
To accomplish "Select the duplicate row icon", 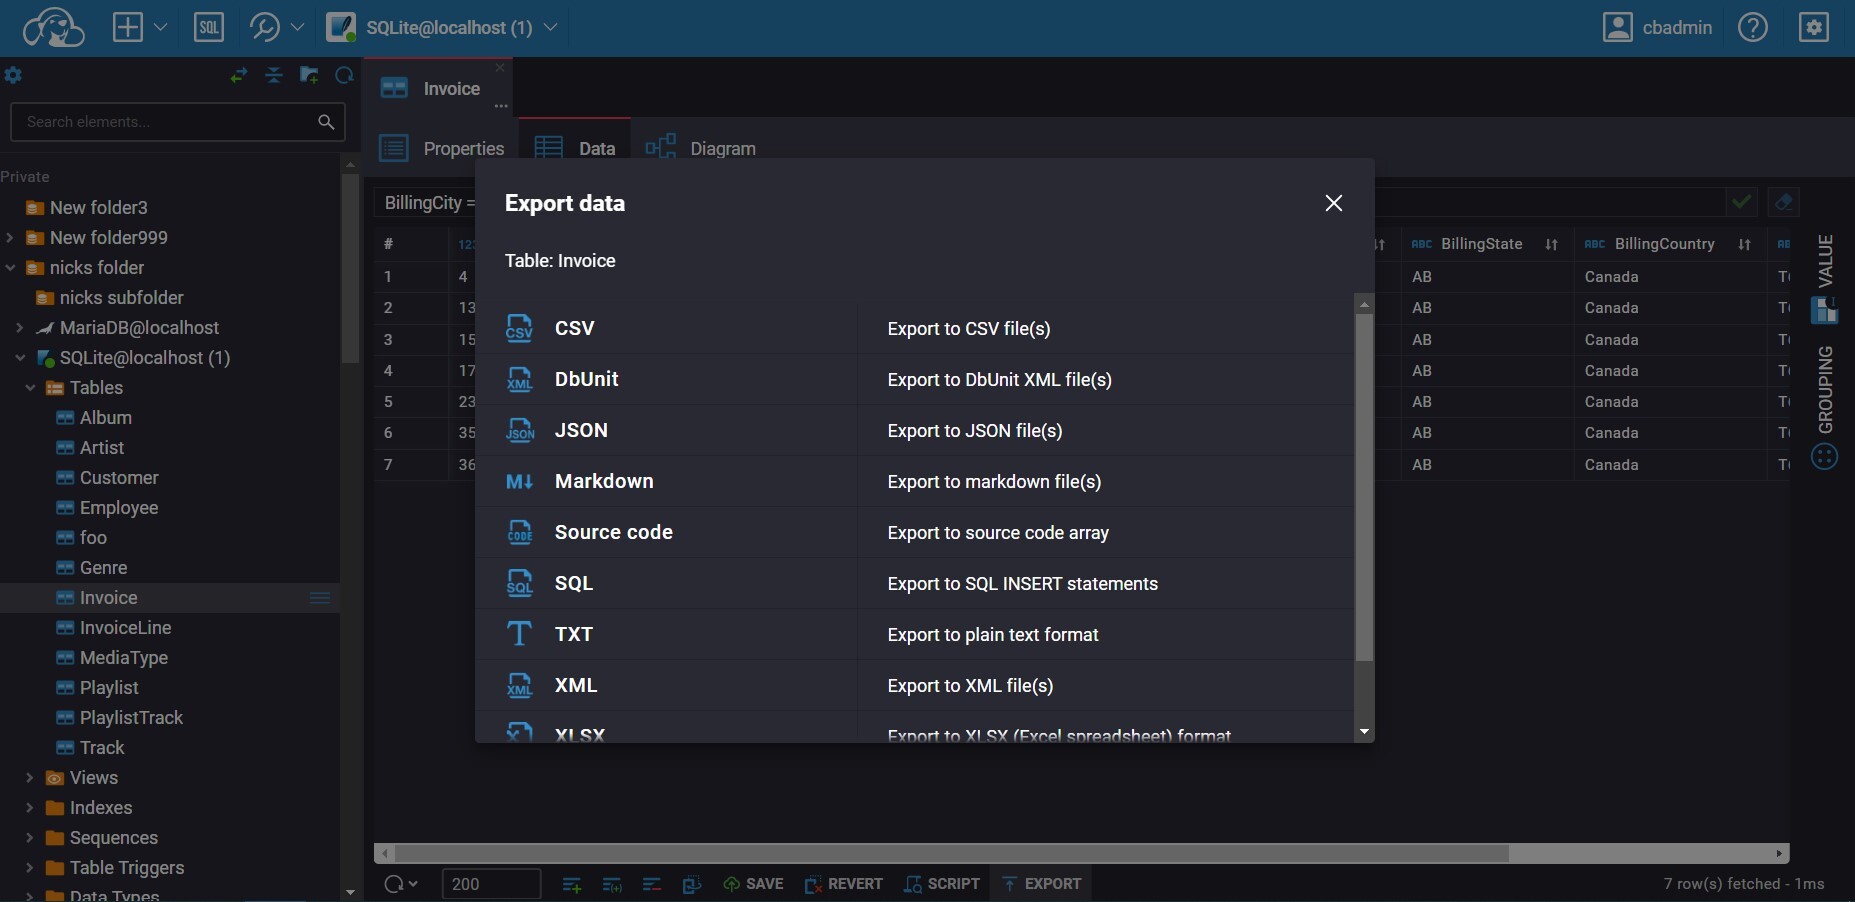I will click(x=613, y=885).
